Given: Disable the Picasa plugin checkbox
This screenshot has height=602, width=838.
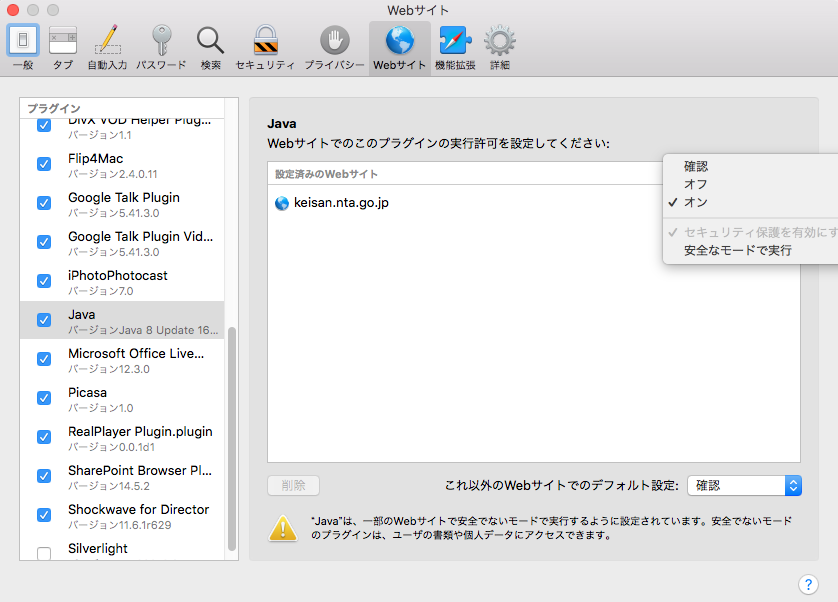Looking at the screenshot, I should point(43,398).
